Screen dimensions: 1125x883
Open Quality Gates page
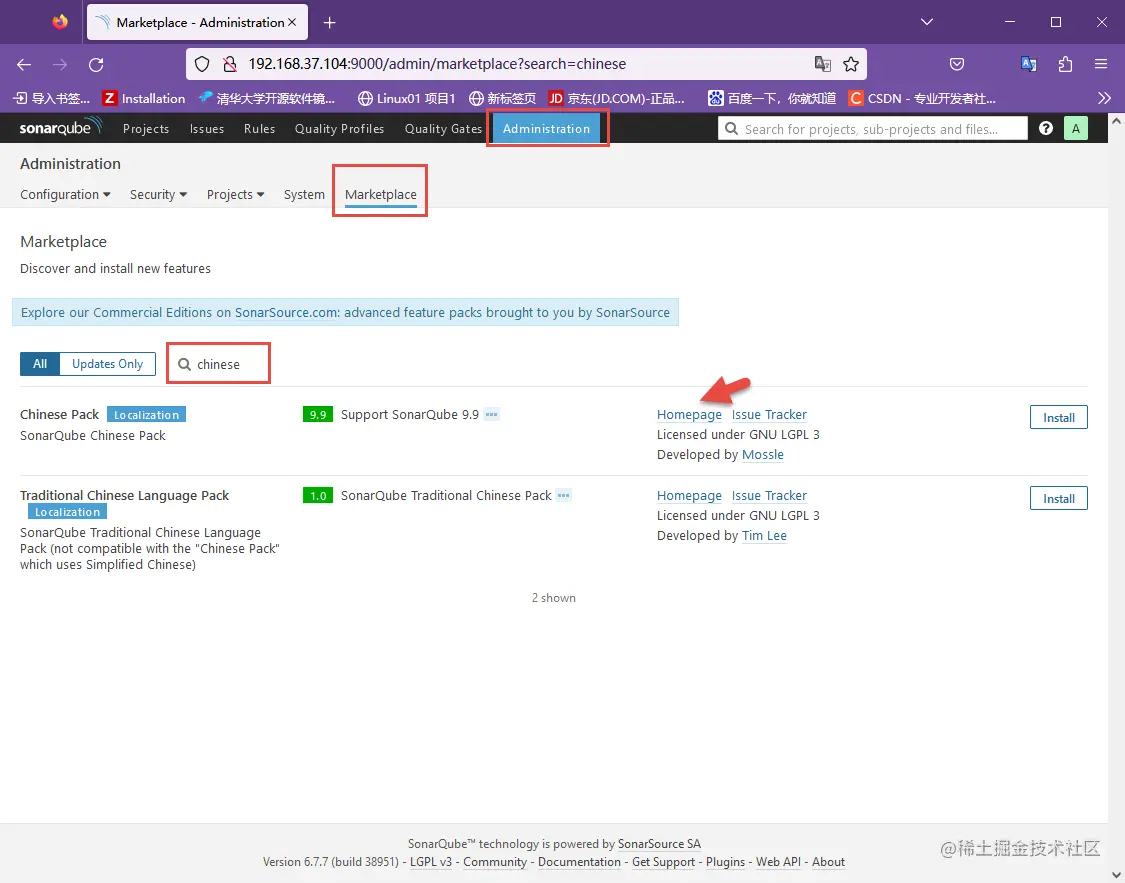pyautogui.click(x=443, y=128)
